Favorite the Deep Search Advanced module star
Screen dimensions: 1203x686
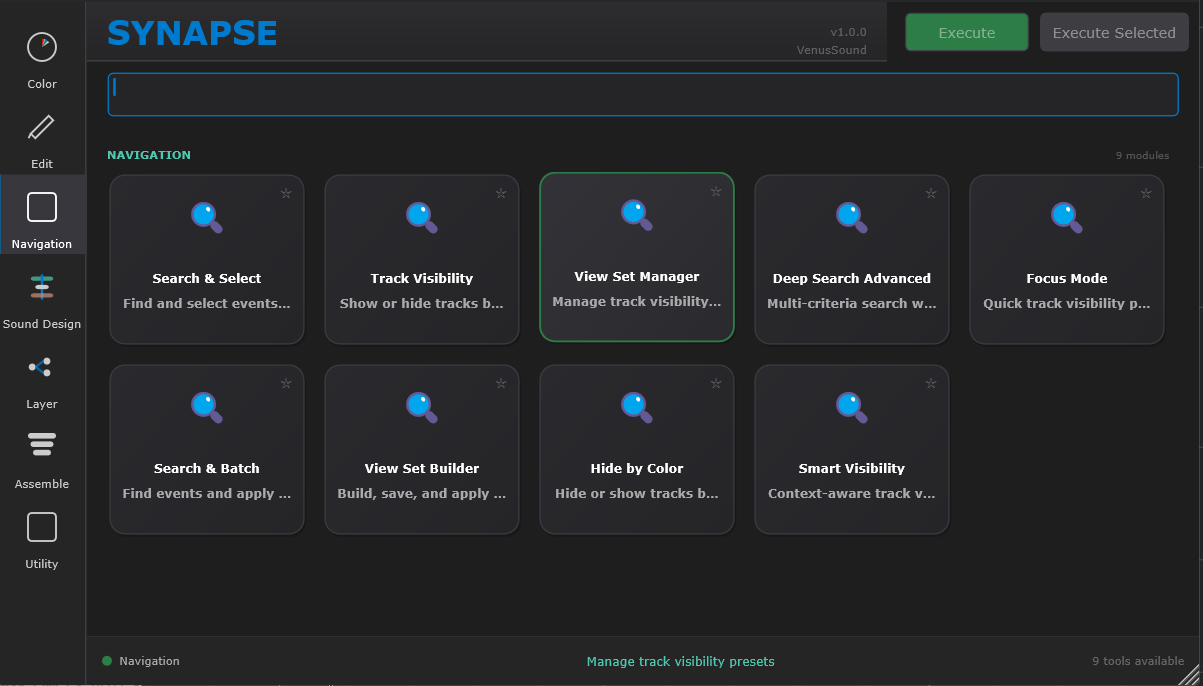(x=931, y=193)
